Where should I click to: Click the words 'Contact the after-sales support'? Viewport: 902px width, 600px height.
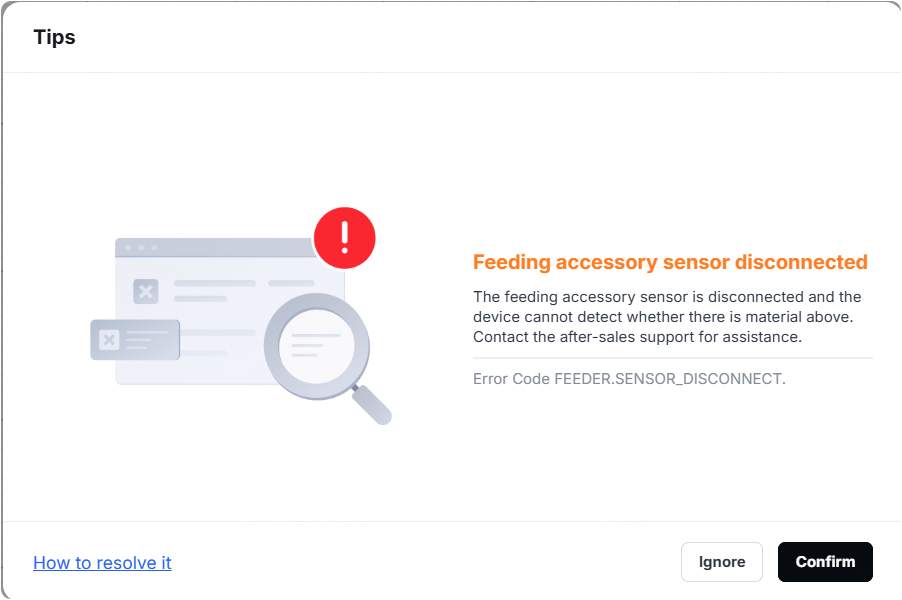click(x=584, y=337)
